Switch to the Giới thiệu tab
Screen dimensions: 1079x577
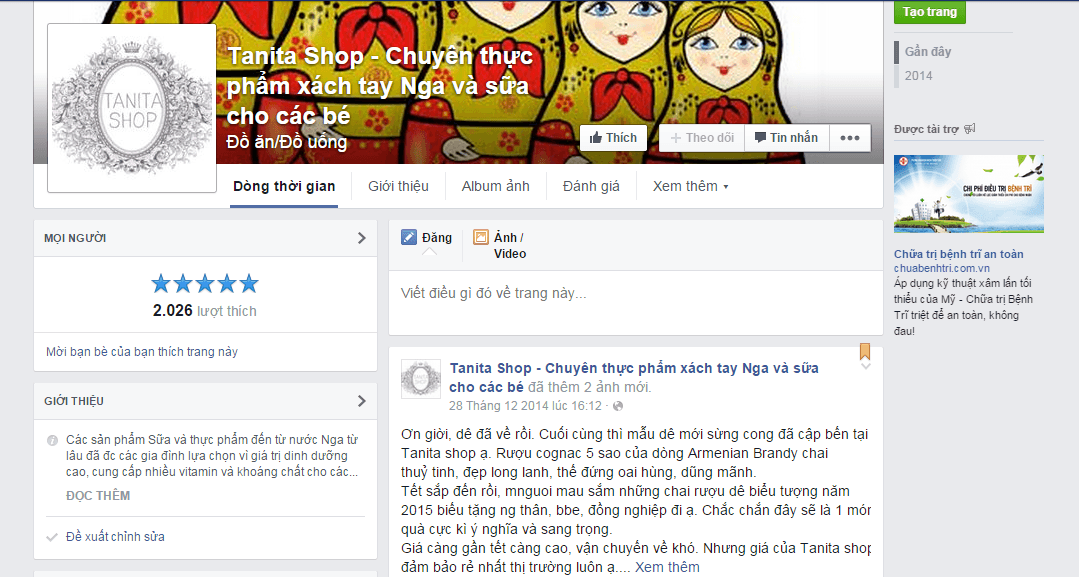(x=398, y=186)
